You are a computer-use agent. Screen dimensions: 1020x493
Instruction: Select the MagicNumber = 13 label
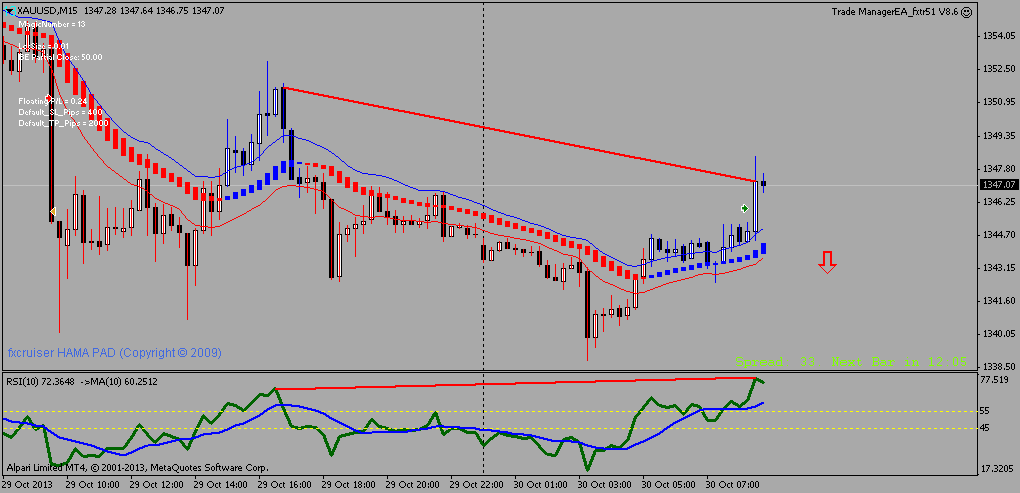point(51,23)
